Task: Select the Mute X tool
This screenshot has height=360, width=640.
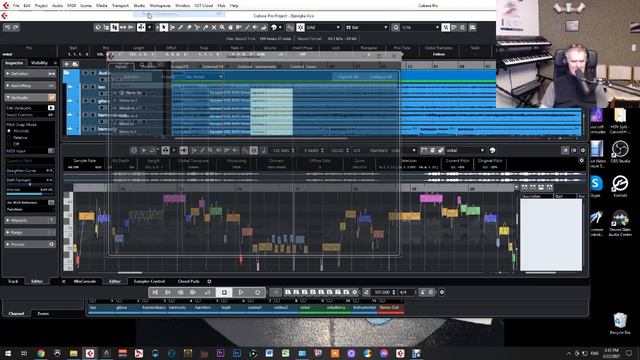Action: coord(213,27)
